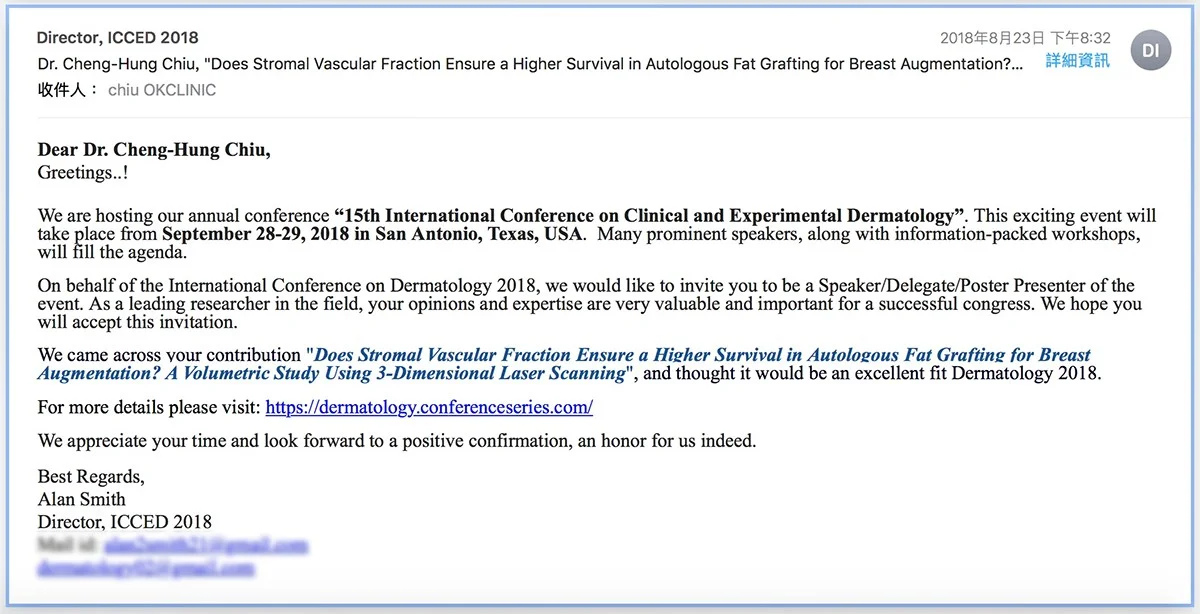The image size is (1200, 614).
Task: Click the Director, ICCED 2018 signature title
Action: click(124, 521)
